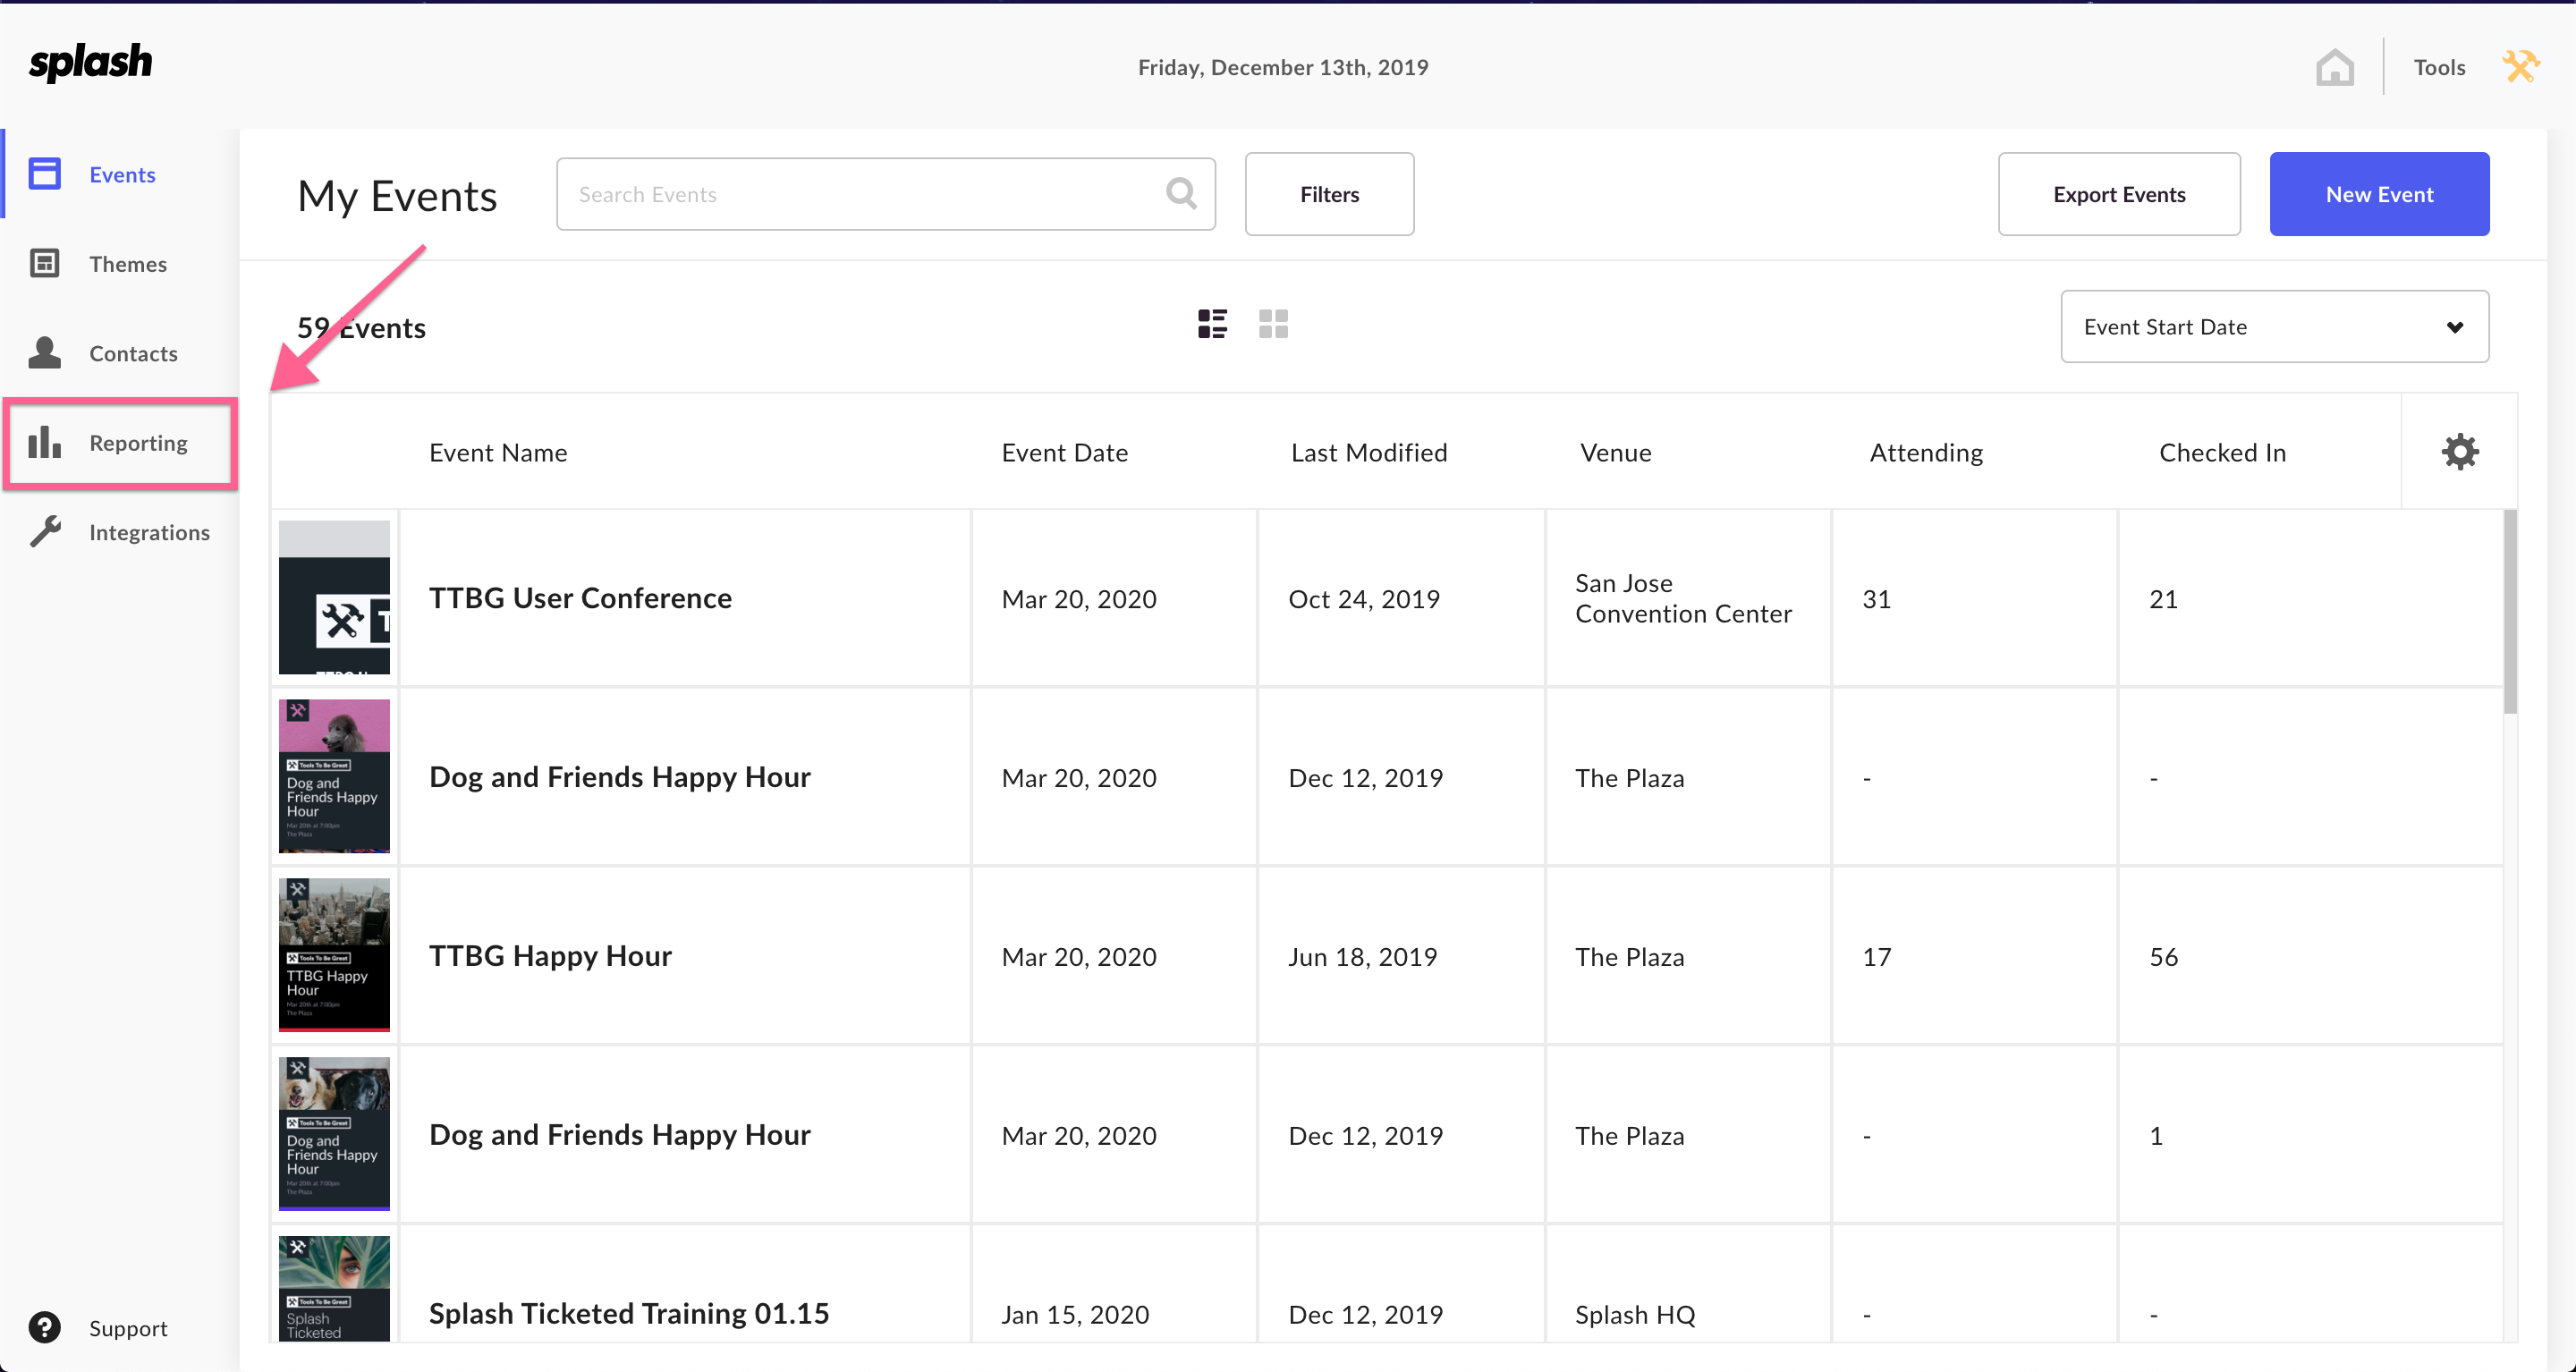The image size is (2576, 1372).
Task: Click the Splash logo
Action: 90,63
